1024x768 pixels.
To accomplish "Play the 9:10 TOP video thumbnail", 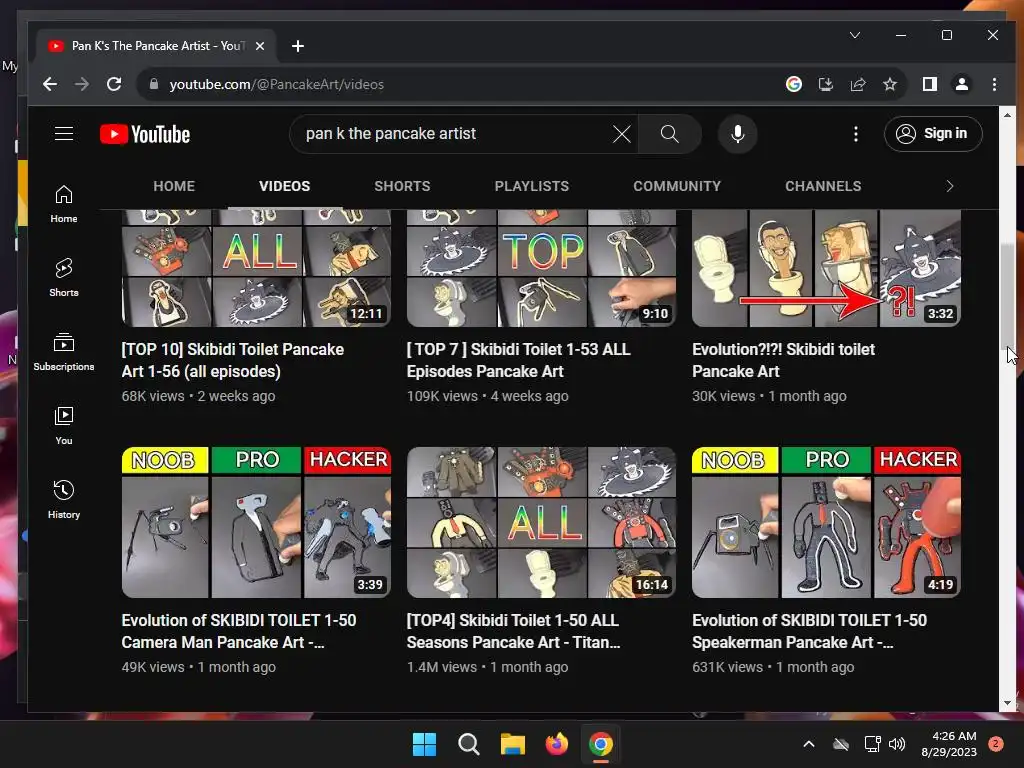I will click(x=541, y=268).
